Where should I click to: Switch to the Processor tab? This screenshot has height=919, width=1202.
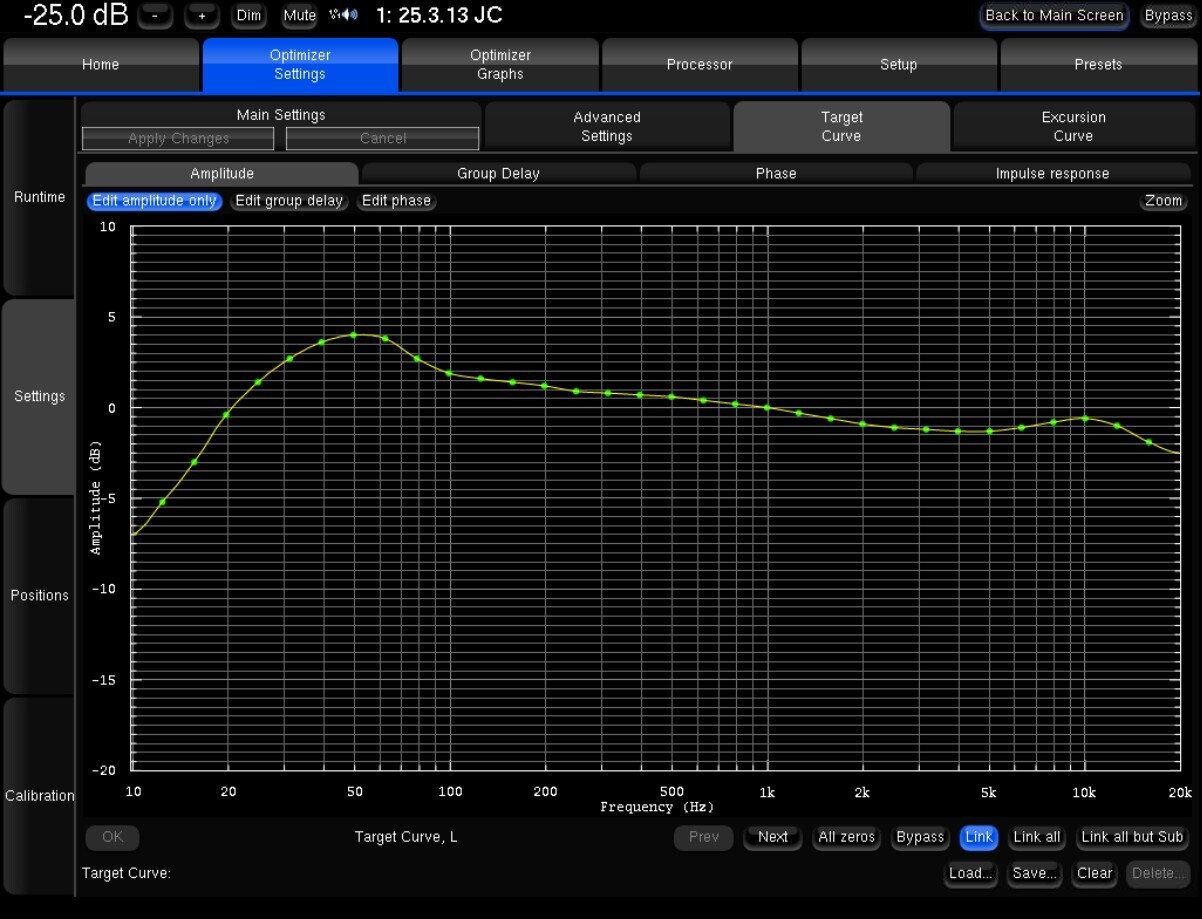699,65
